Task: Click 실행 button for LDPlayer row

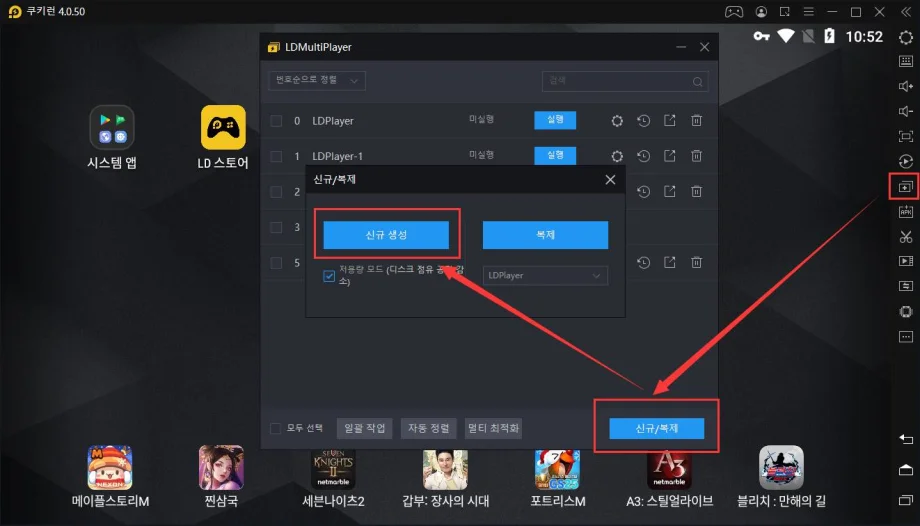Action: tap(555, 120)
